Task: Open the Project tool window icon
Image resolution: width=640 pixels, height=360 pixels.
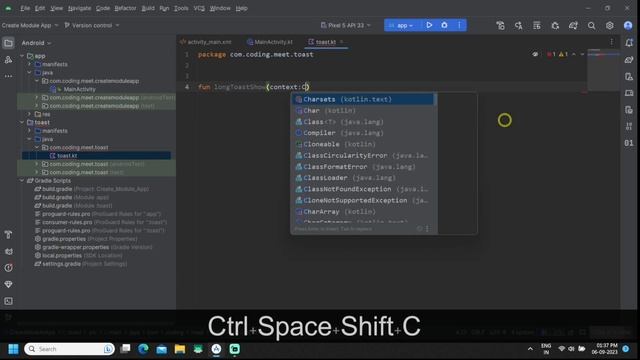Action: (8, 43)
